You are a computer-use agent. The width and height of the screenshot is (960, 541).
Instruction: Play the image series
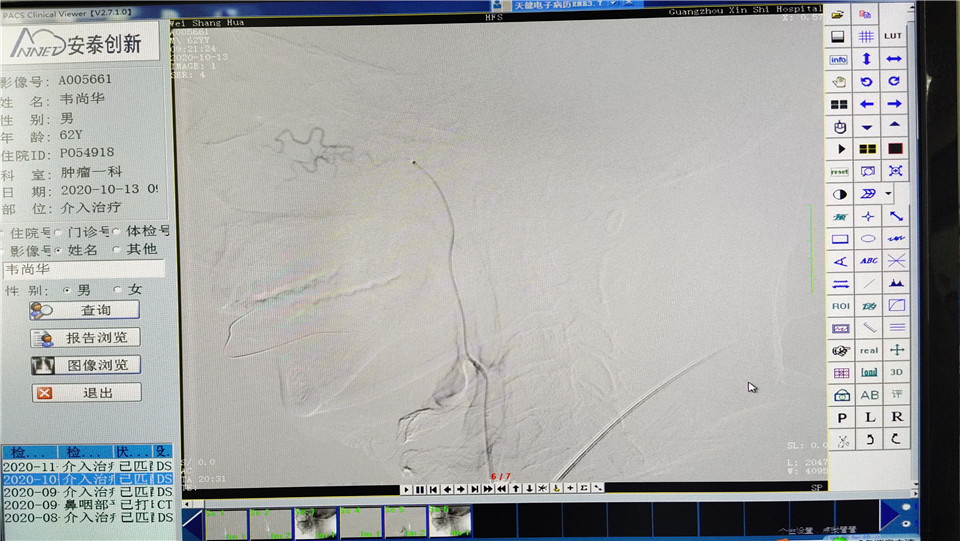(x=406, y=490)
